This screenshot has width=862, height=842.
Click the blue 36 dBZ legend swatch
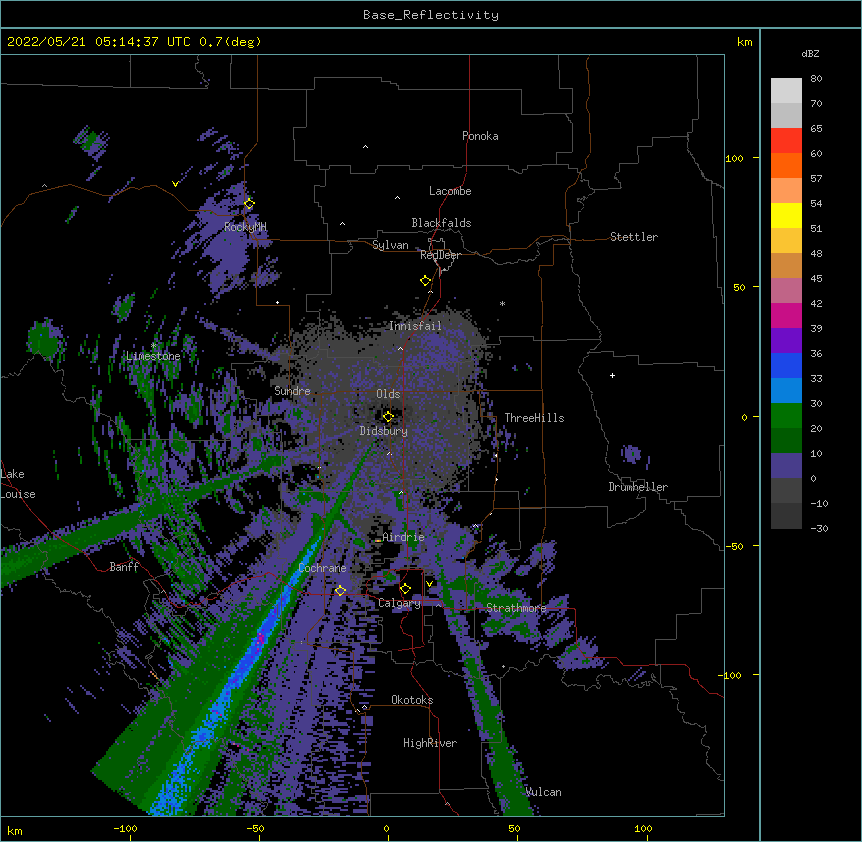pyautogui.click(x=786, y=365)
